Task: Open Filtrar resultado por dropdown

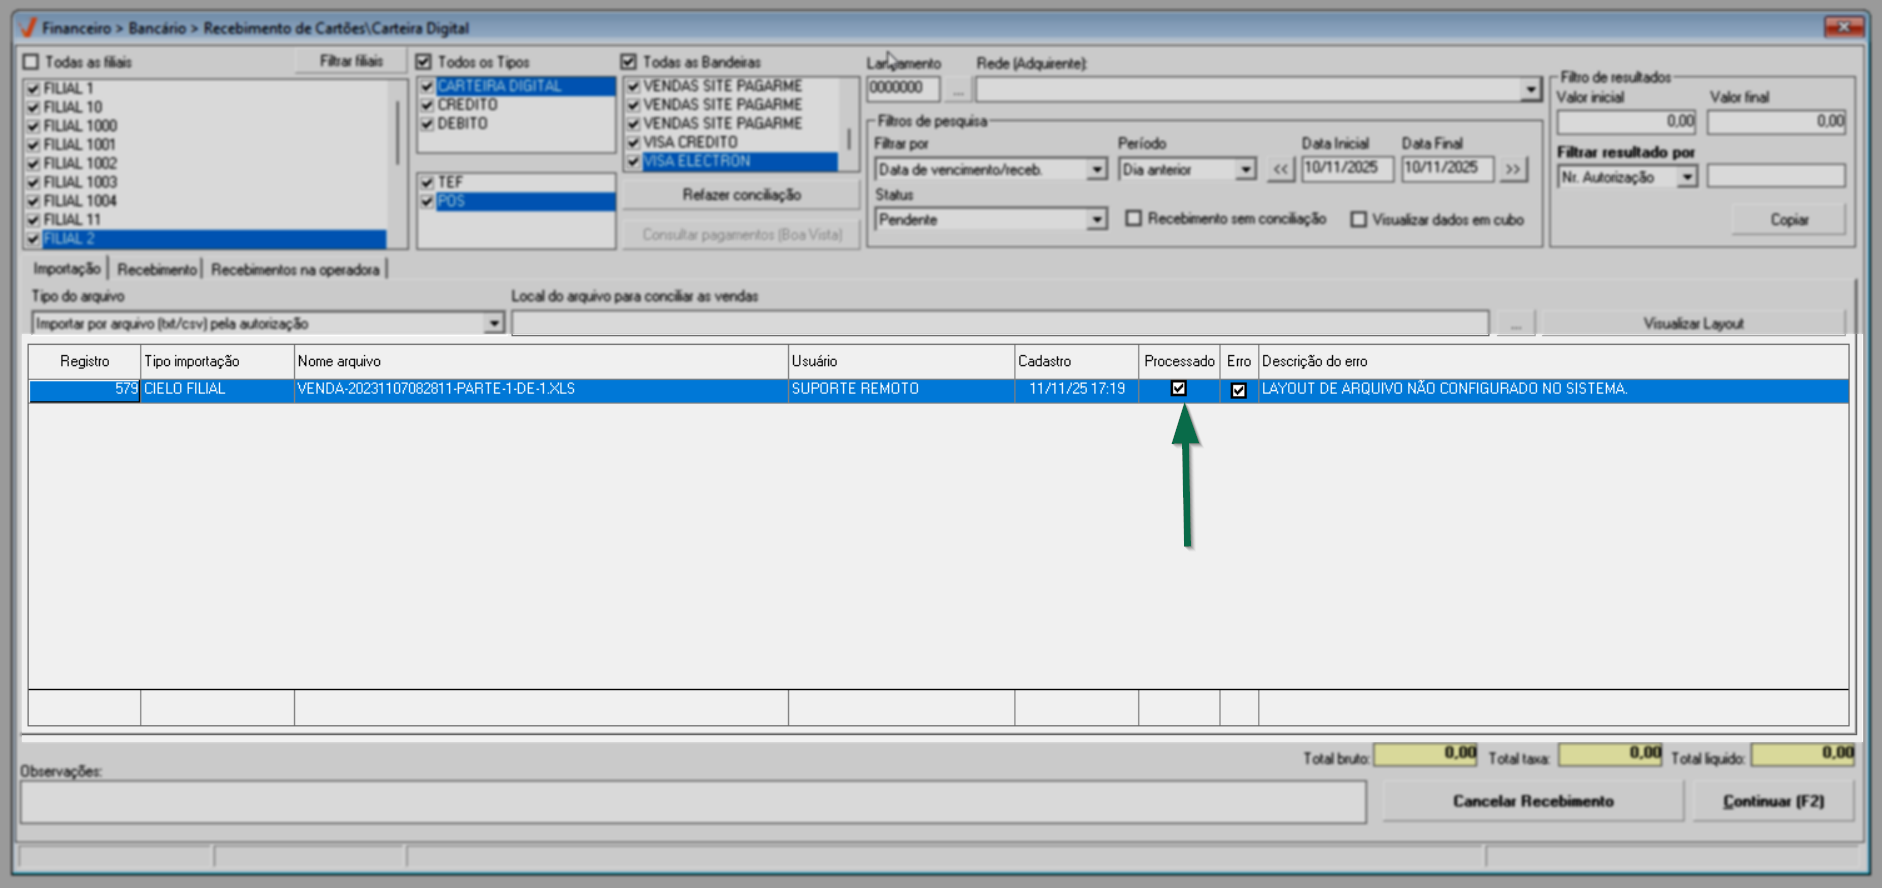Action: pos(1688,177)
